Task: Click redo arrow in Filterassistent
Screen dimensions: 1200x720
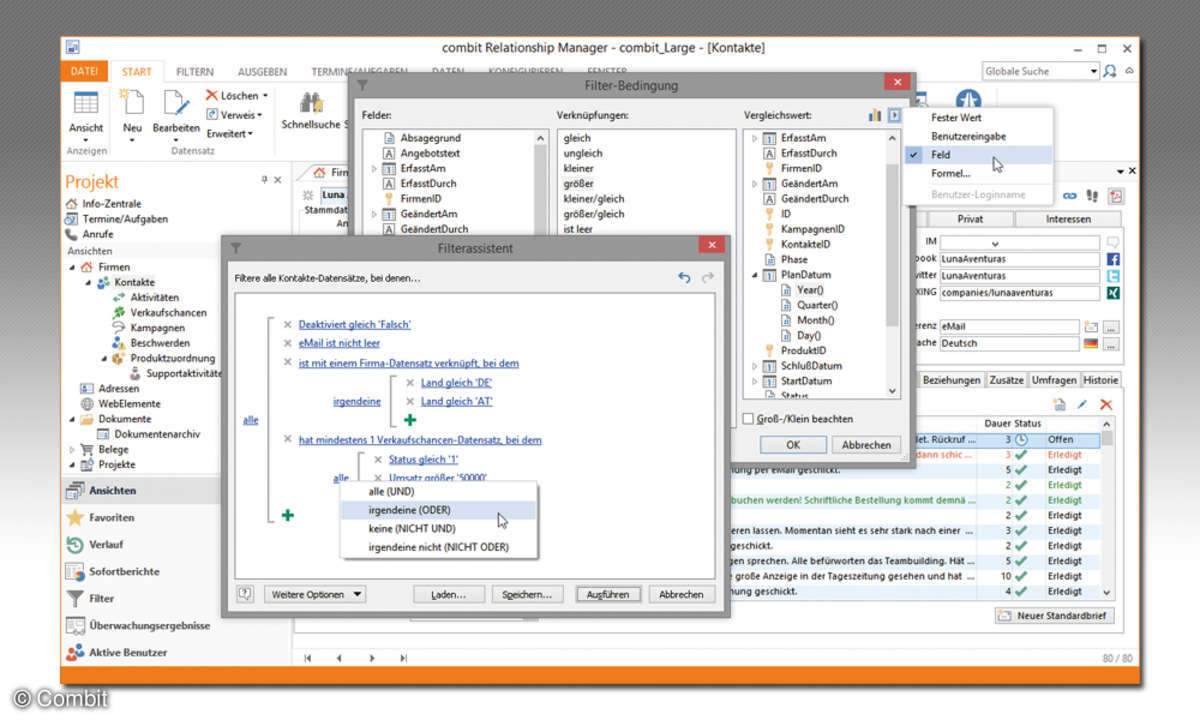Action: pos(708,277)
